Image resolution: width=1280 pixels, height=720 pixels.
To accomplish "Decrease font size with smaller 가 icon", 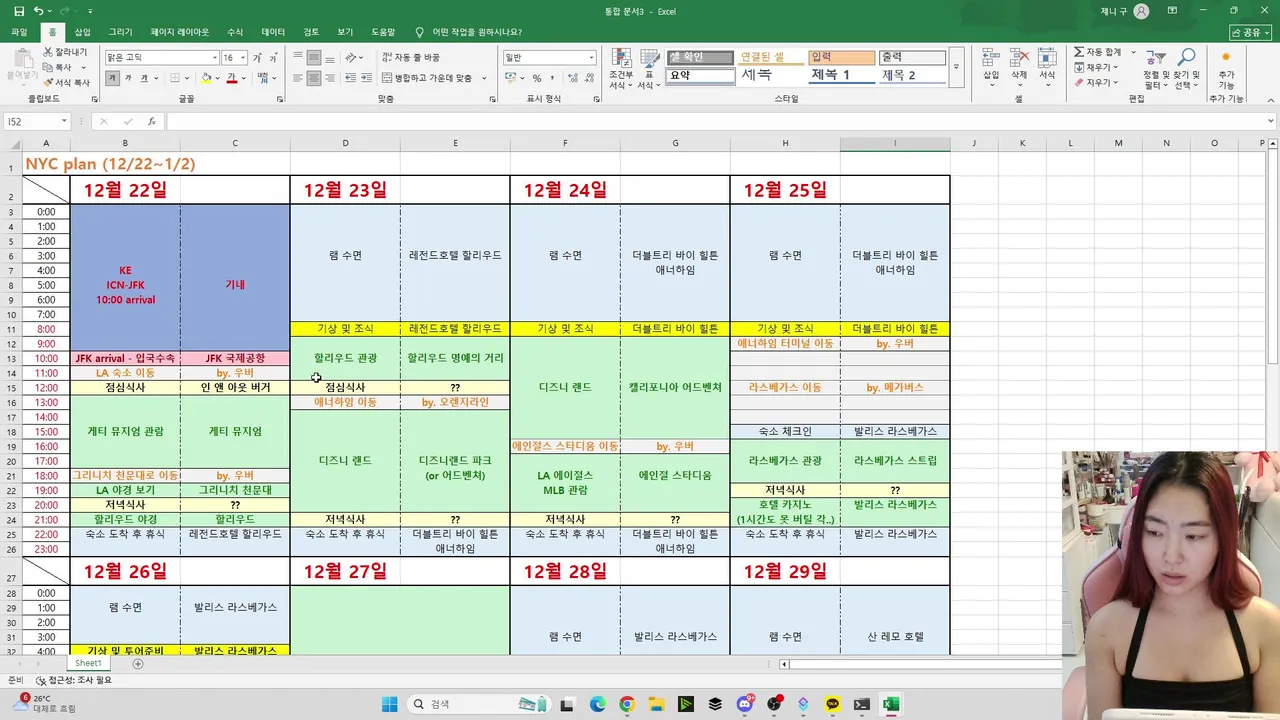I will [272, 58].
